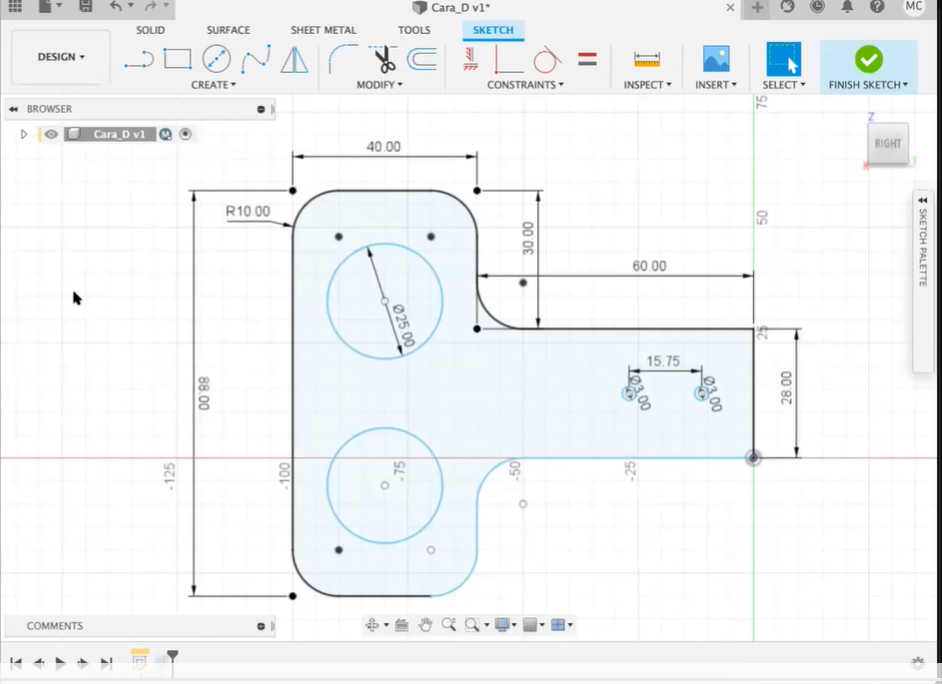Click the FINISH SKETCH green checkmark
942x684 pixels.
[868, 59]
